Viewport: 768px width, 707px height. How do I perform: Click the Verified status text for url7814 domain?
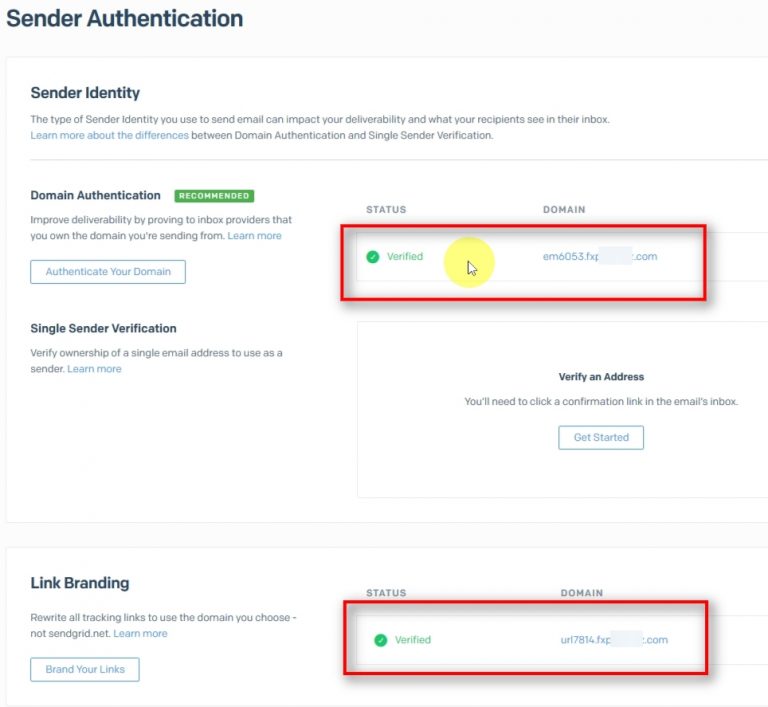click(412, 640)
